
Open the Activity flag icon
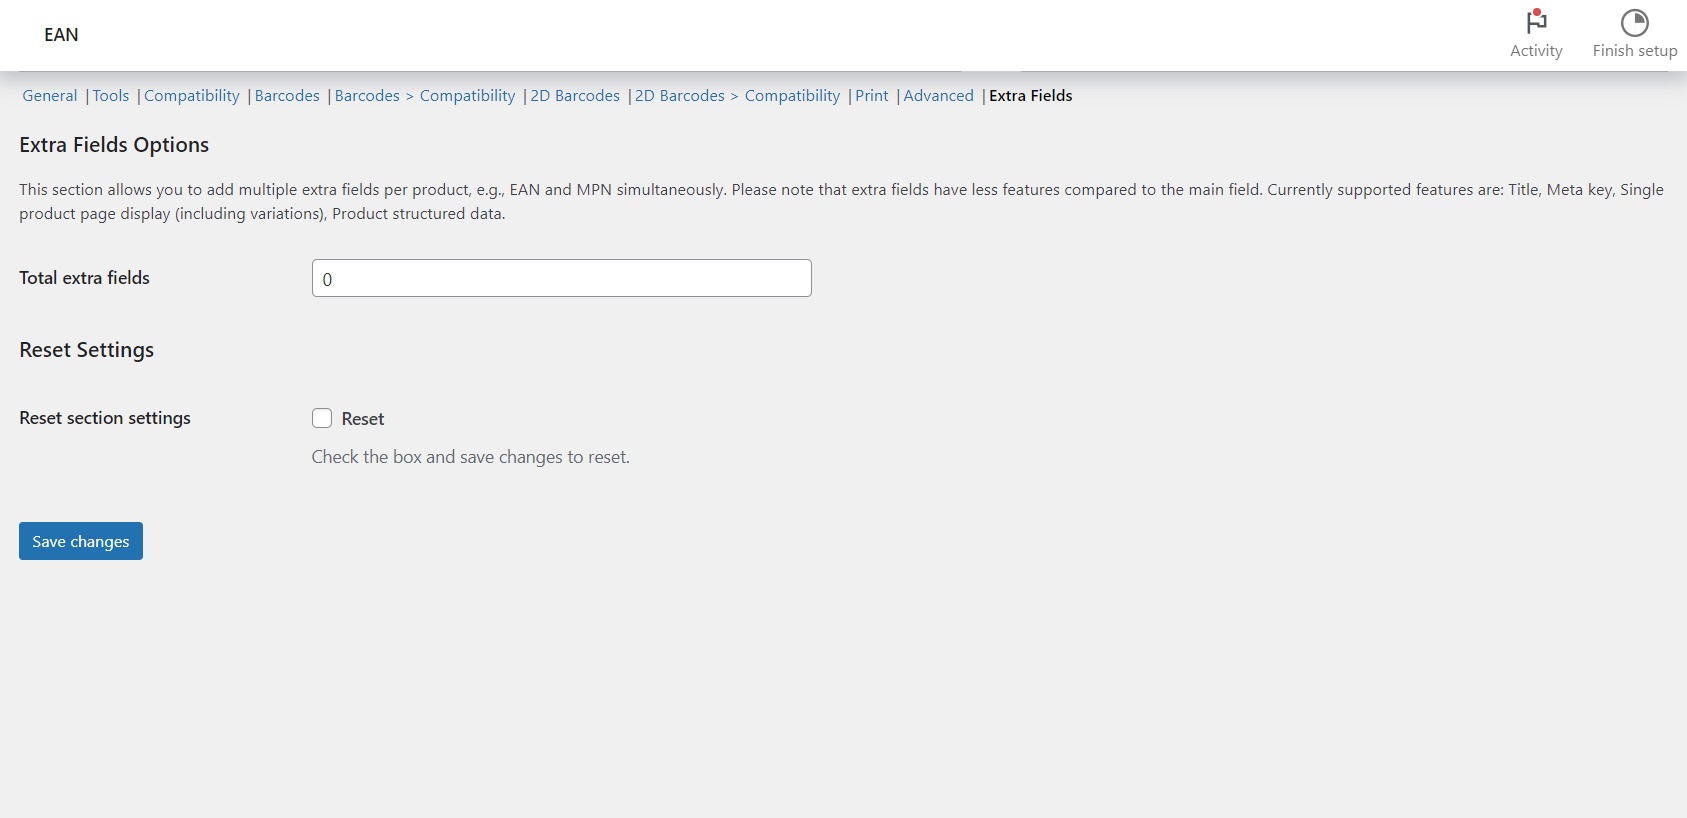tap(1536, 22)
